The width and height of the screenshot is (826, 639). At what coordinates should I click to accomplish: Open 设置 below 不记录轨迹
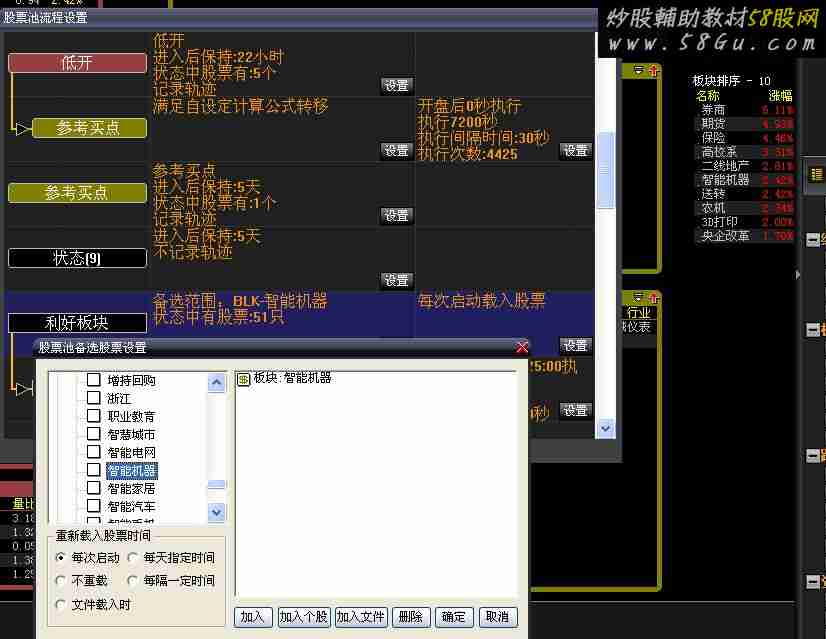(x=397, y=280)
